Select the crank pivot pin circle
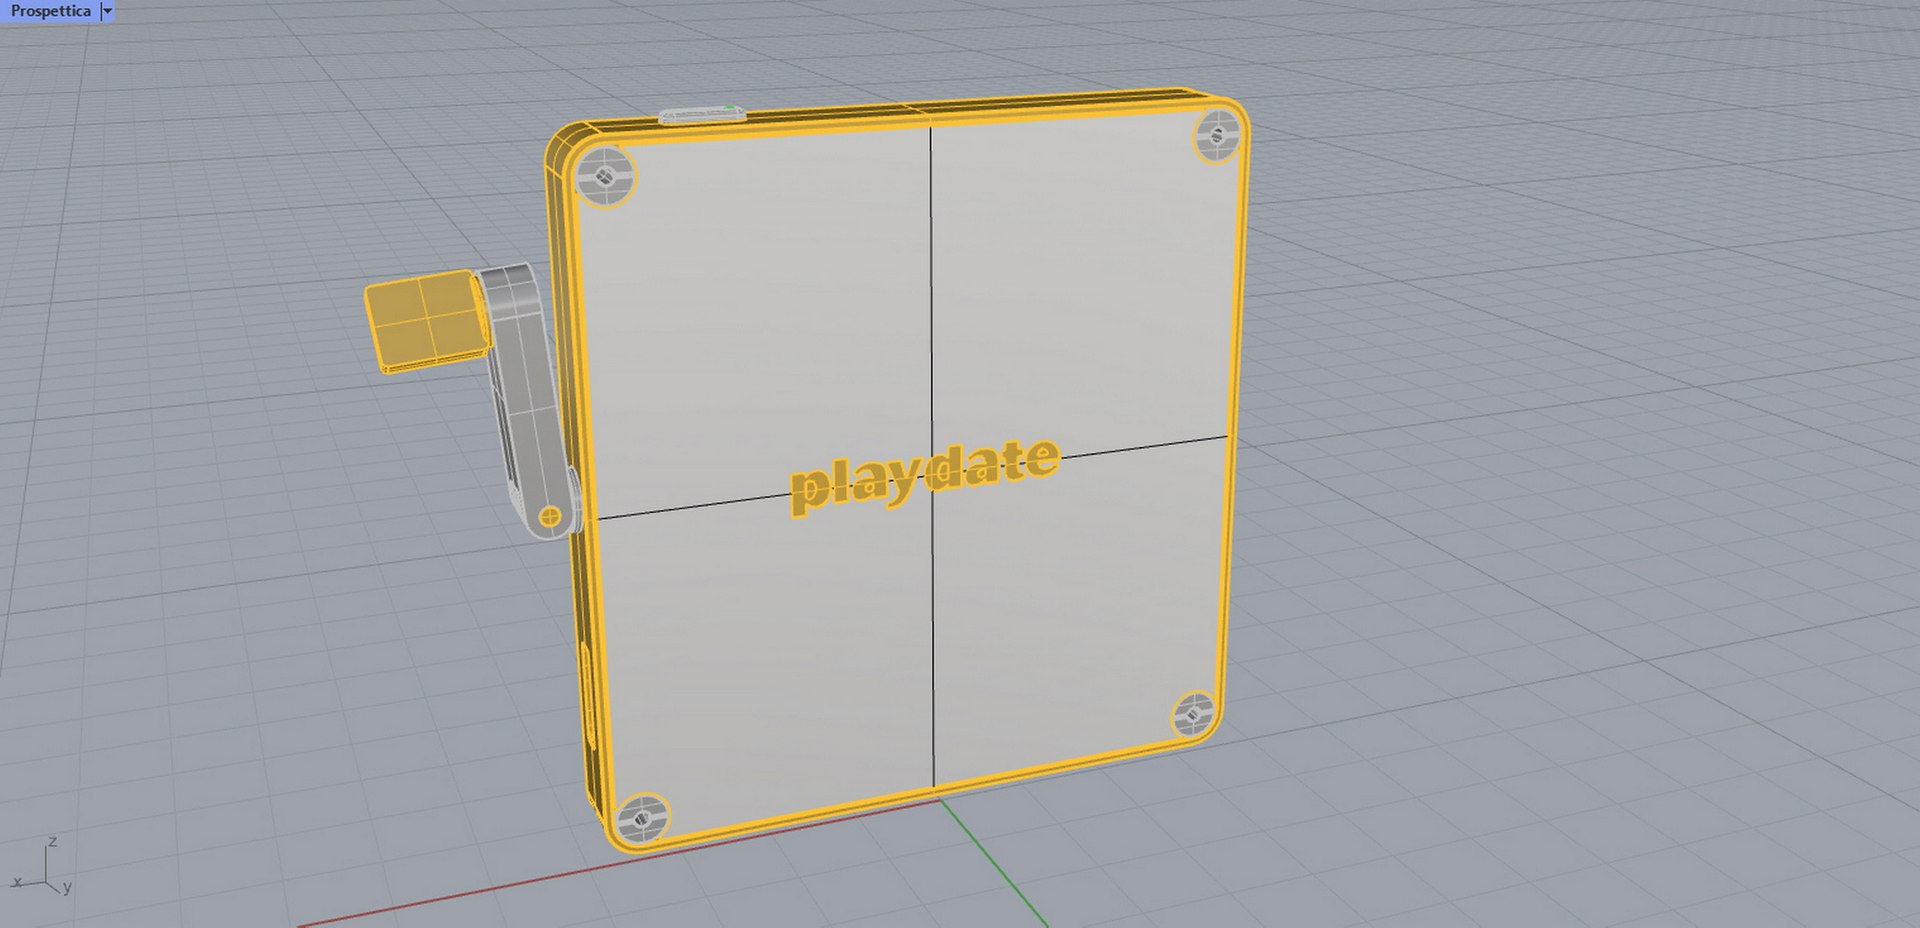The height and width of the screenshot is (928, 1920). pos(548,517)
